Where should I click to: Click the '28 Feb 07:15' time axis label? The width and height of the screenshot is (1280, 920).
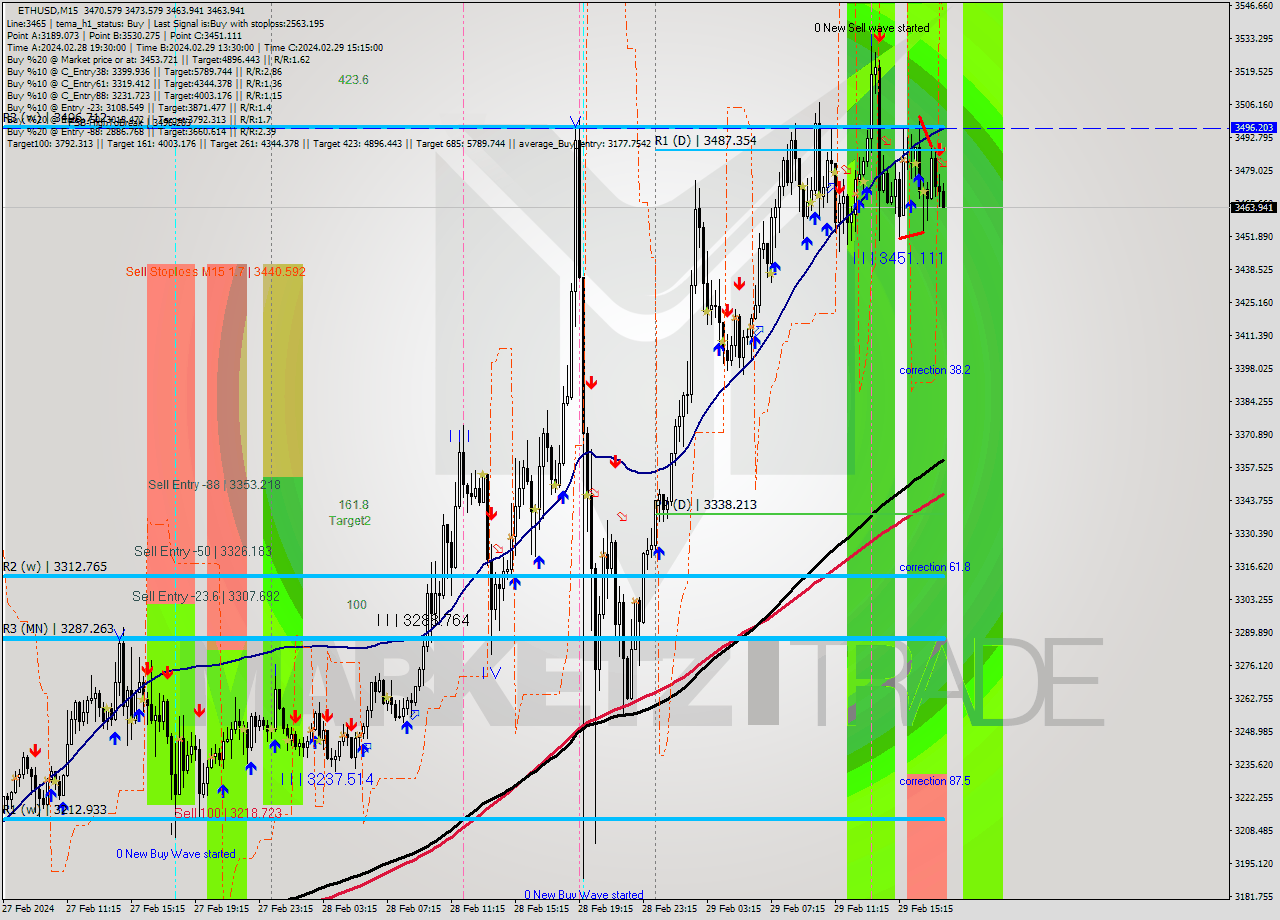tap(413, 909)
